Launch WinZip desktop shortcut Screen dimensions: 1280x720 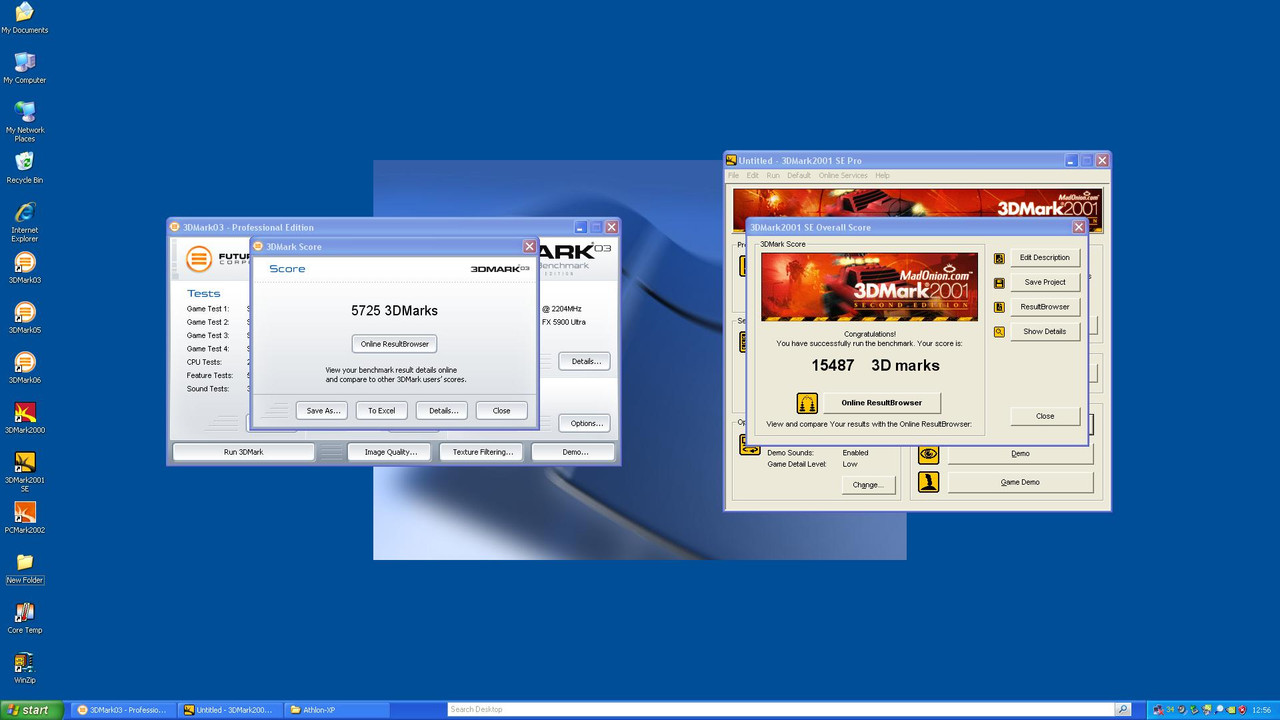[24, 667]
